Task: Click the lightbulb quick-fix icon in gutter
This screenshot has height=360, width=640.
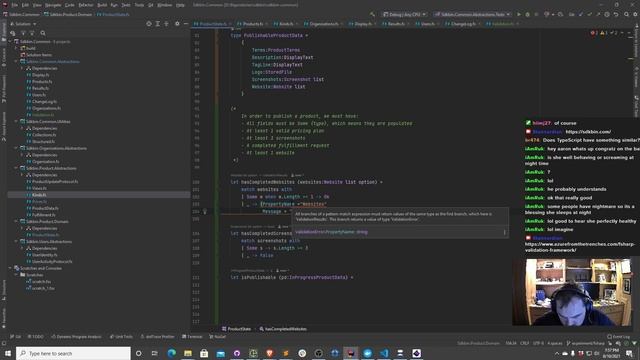Action: (205, 211)
